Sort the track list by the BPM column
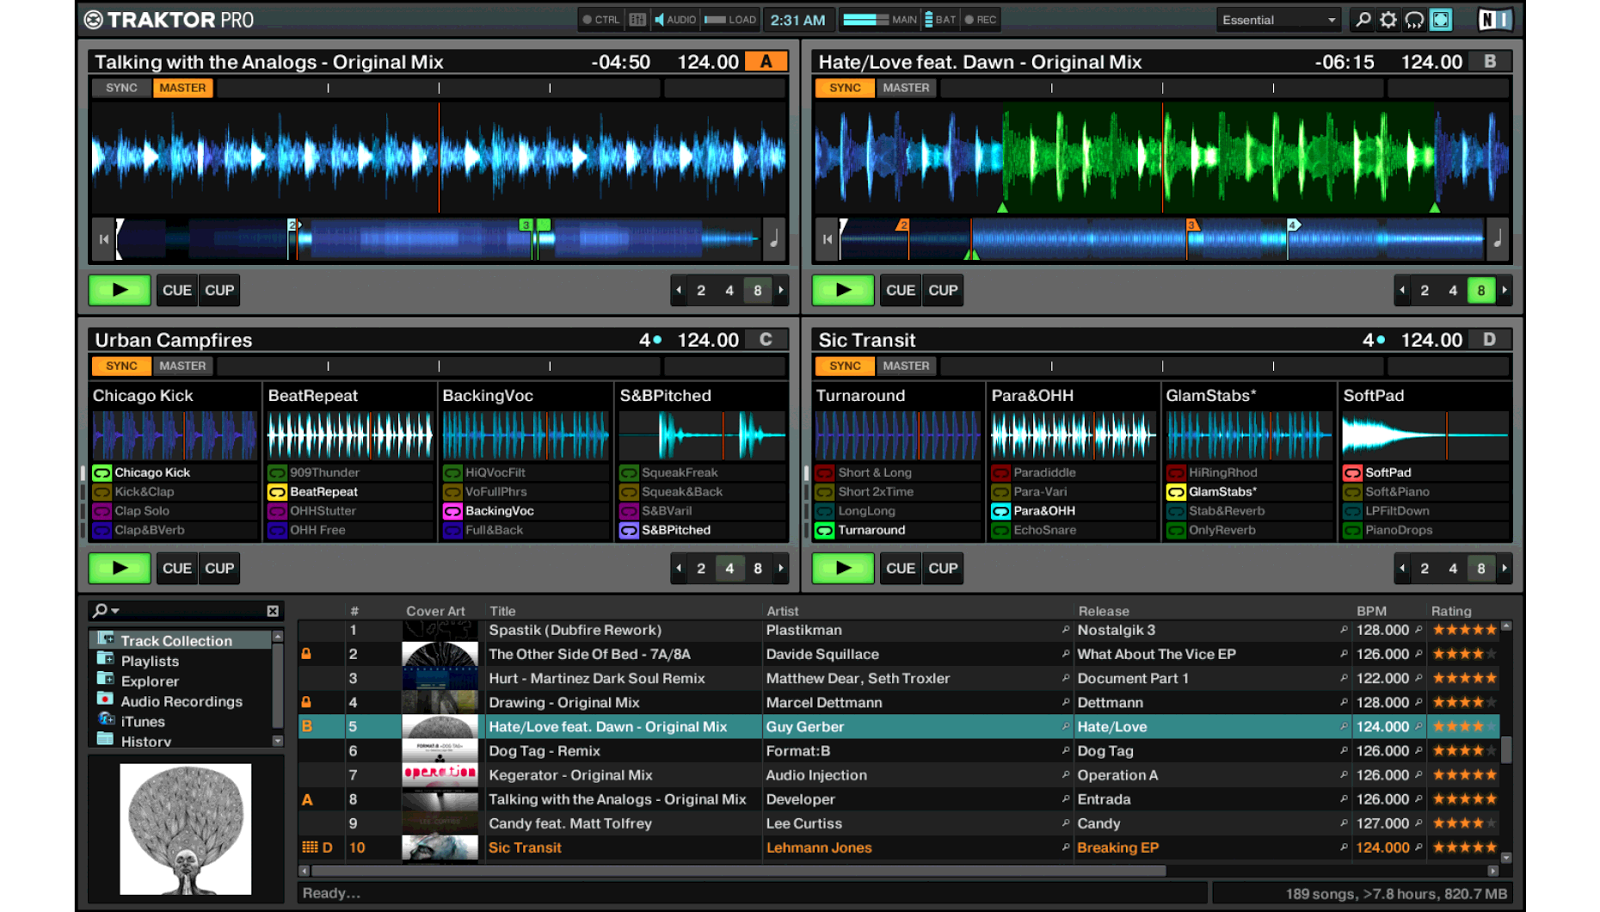This screenshot has height=912, width=1600. (x=1371, y=611)
